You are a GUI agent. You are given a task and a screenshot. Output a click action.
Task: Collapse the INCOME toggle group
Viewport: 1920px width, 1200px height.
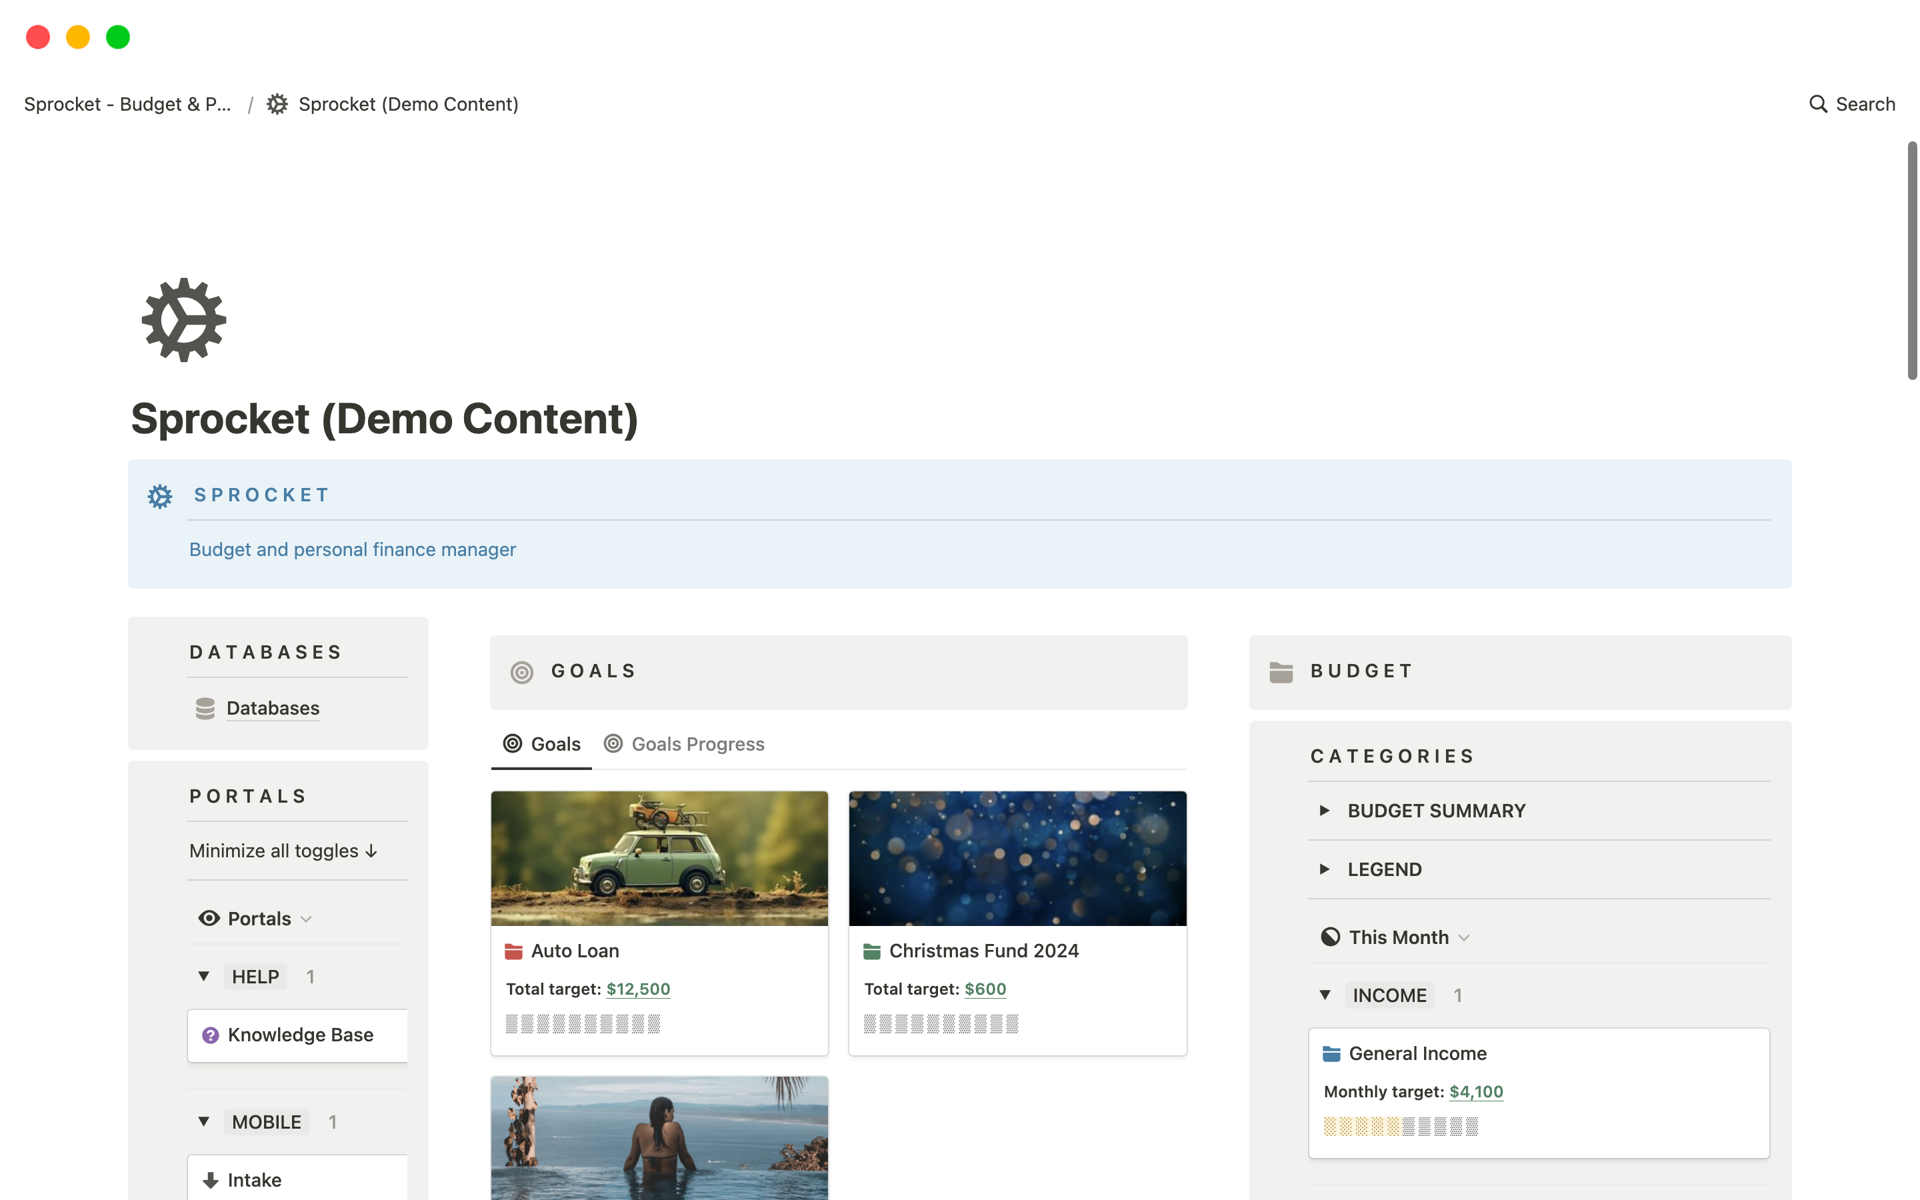point(1325,995)
